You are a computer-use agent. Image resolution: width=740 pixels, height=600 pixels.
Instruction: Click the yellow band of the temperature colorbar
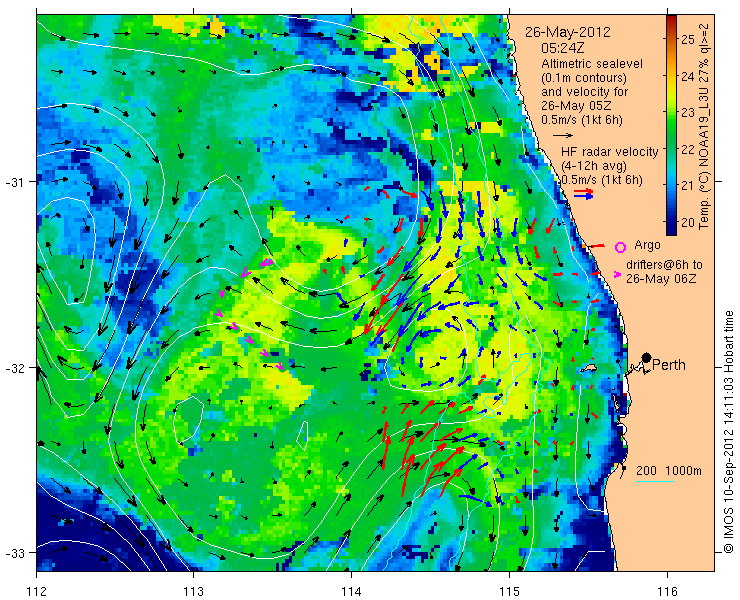[671, 90]
